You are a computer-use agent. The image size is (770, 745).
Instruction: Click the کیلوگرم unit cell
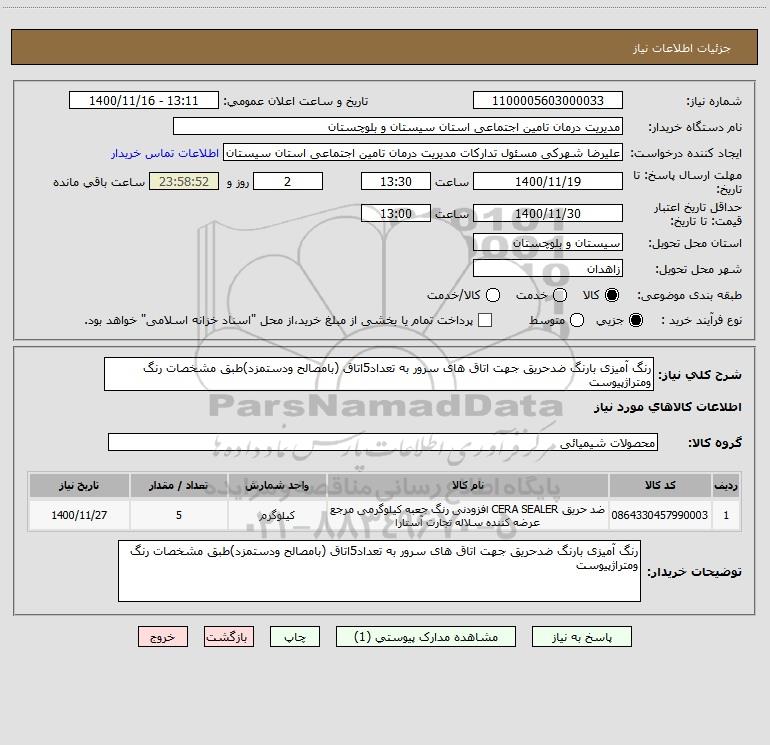click(x=277, y=515)
